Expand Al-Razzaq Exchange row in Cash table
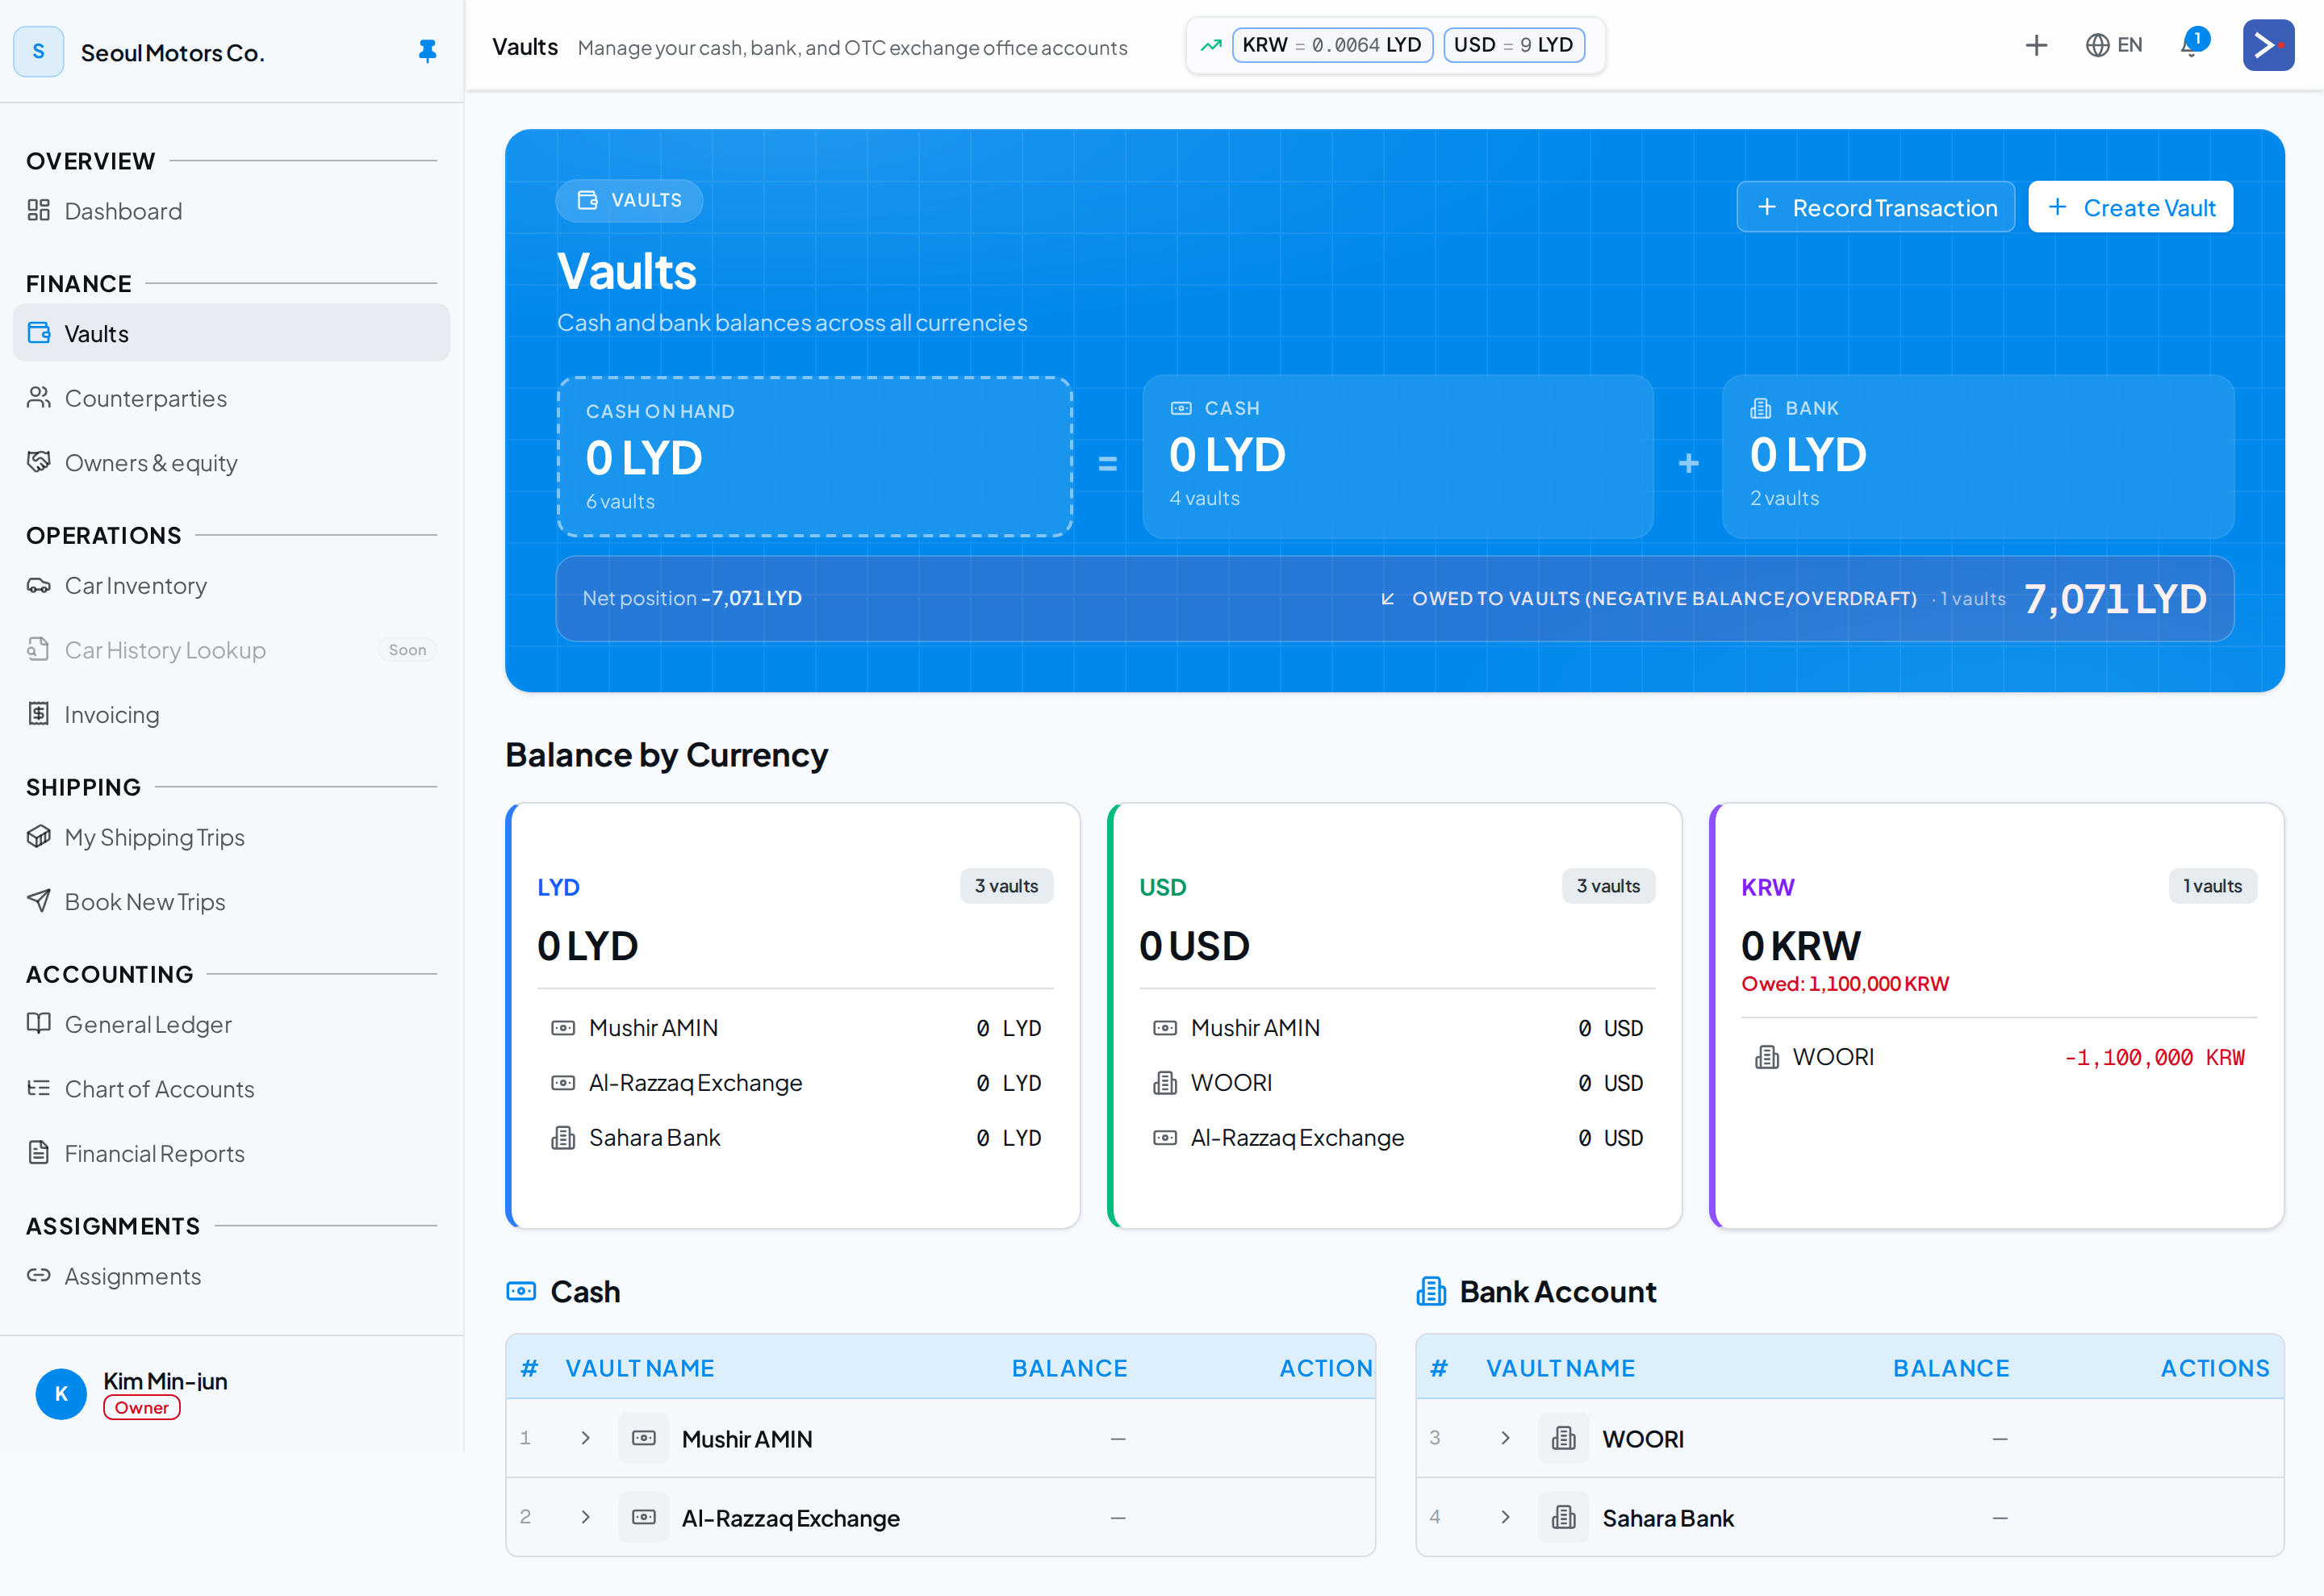This screenshot has height=1596, width=2324. click(585, 1517)
